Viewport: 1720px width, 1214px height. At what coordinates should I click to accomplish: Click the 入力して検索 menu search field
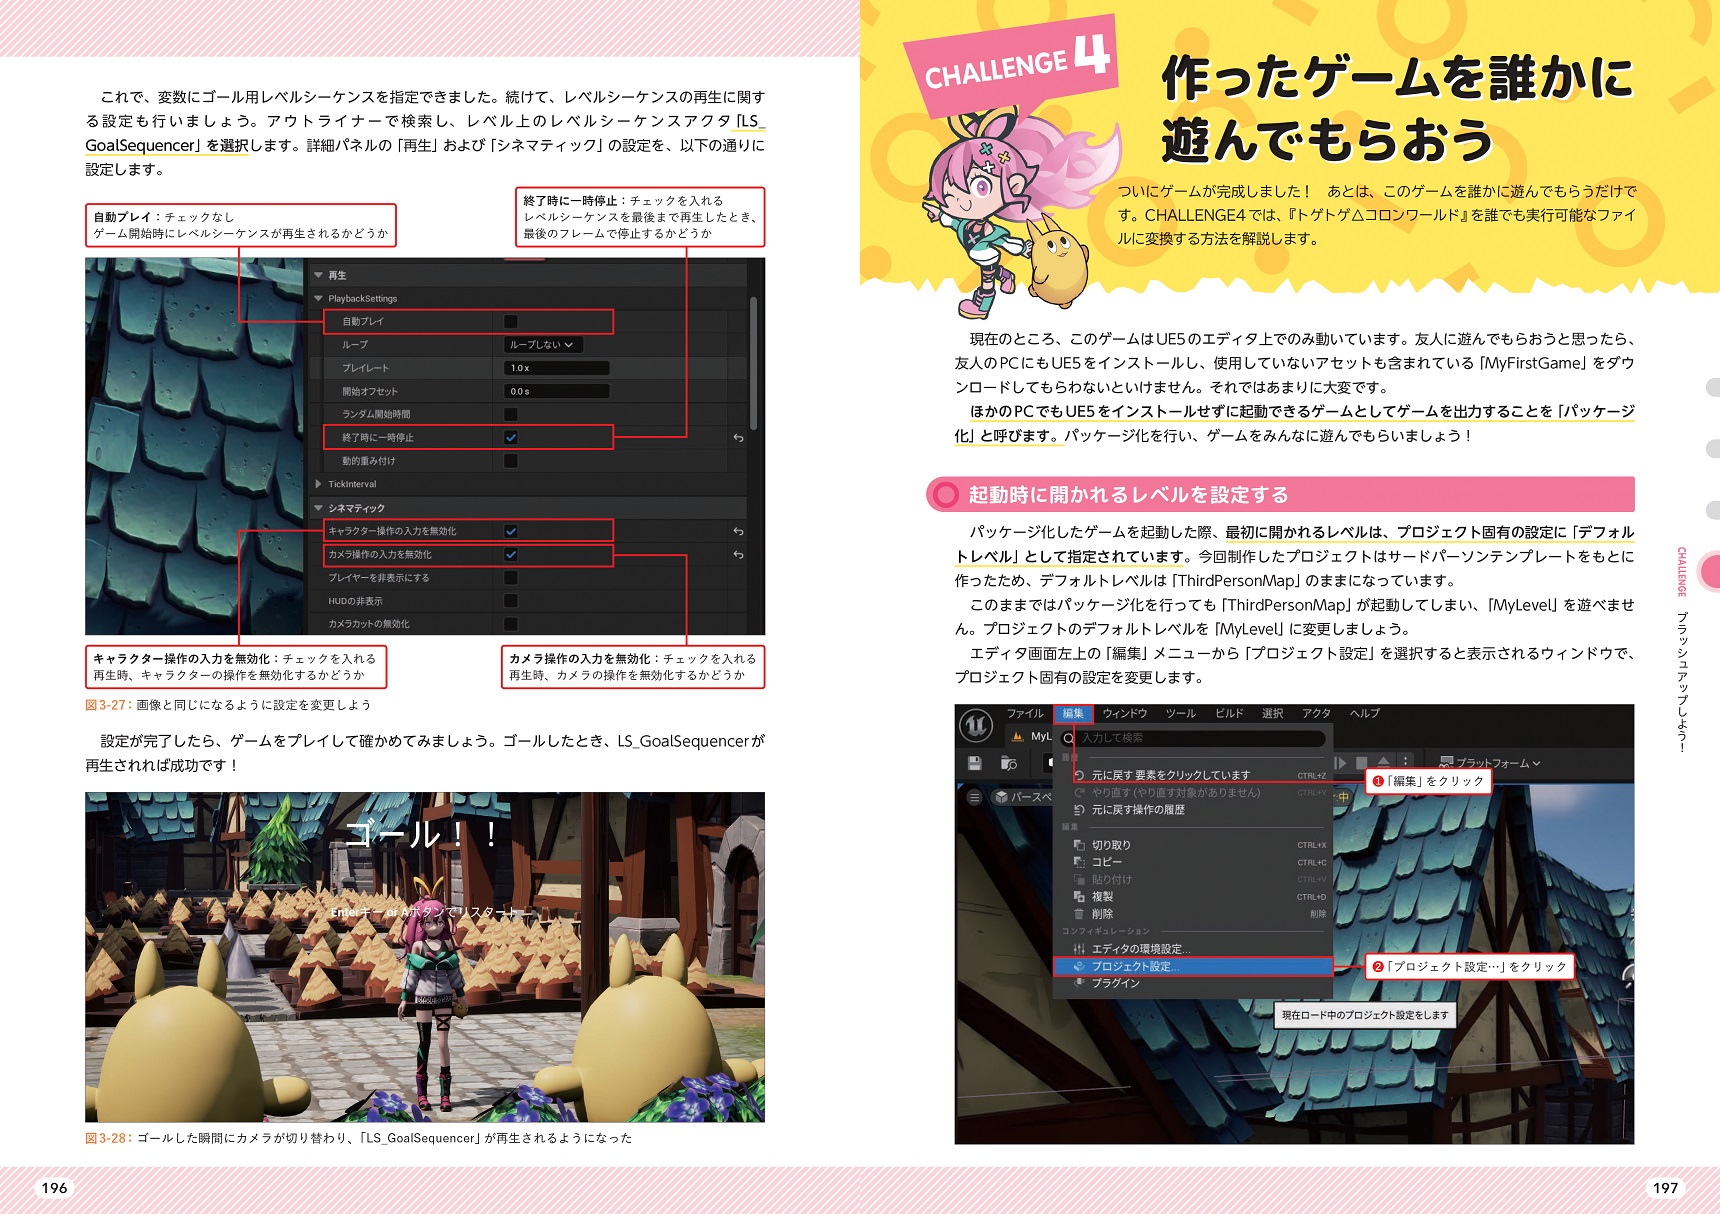pyautogui.click(x=1198, y=738)
